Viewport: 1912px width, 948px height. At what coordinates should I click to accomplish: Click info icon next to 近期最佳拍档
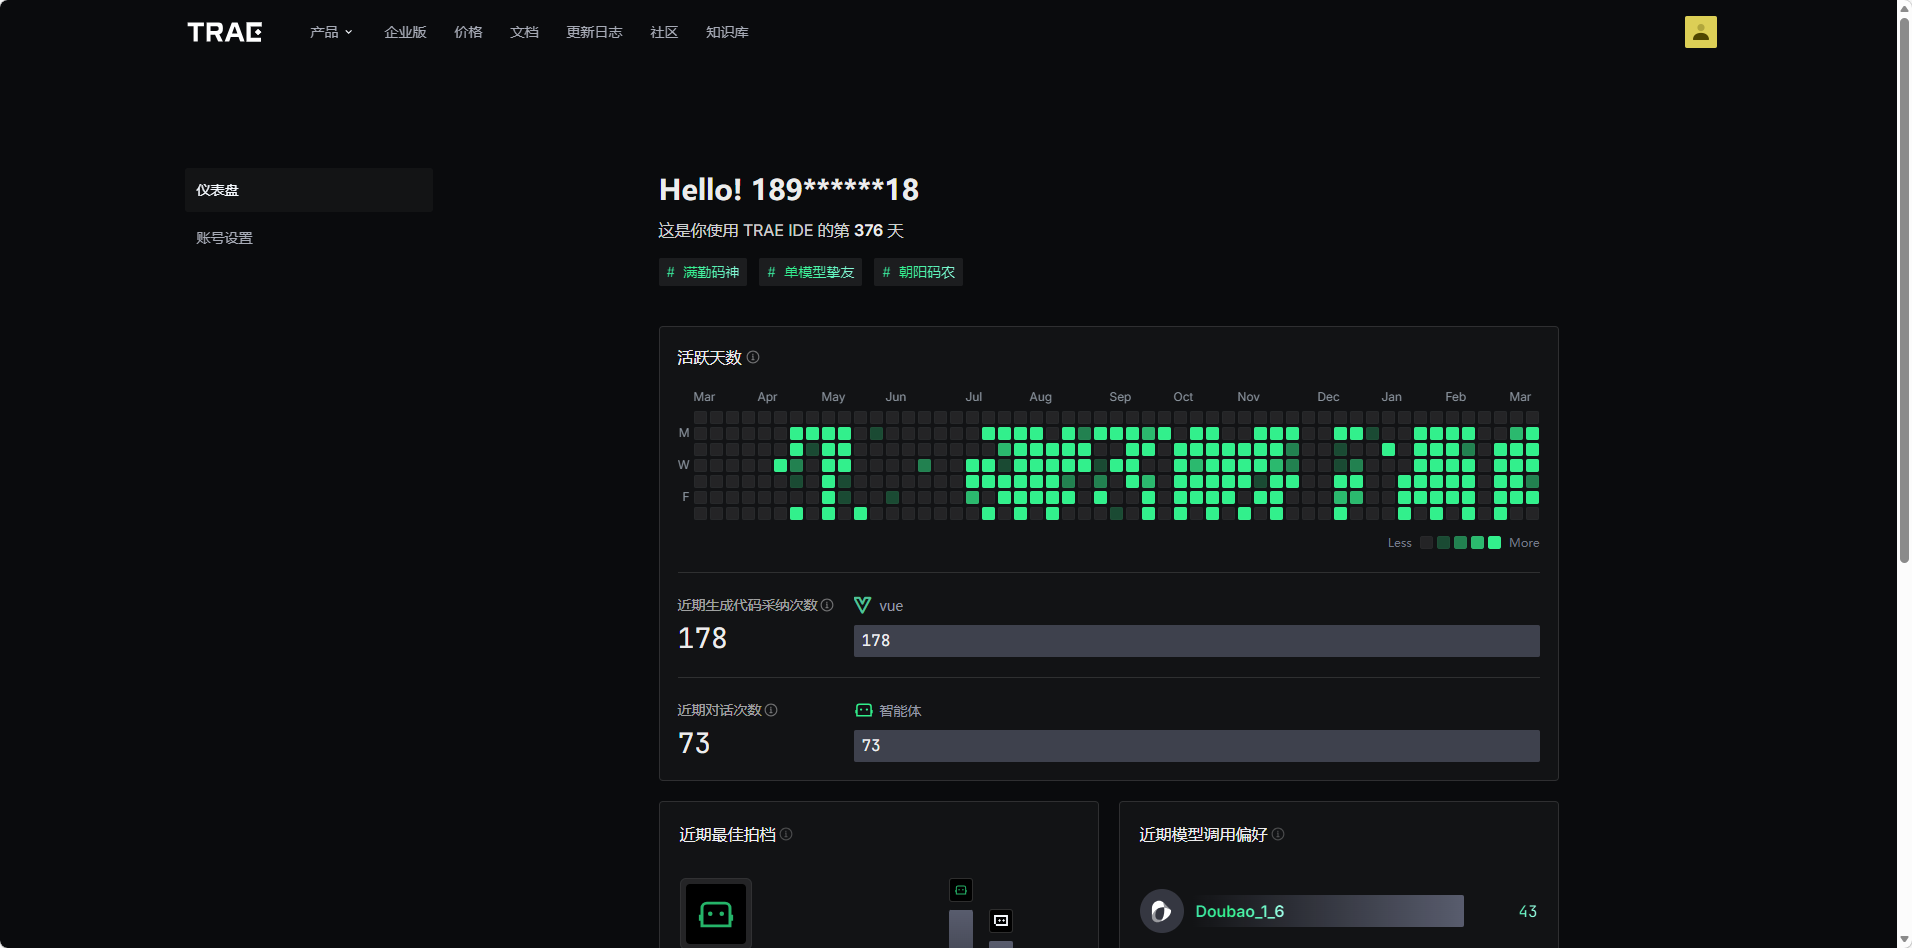pyautogui.click(x=786, y=834)
